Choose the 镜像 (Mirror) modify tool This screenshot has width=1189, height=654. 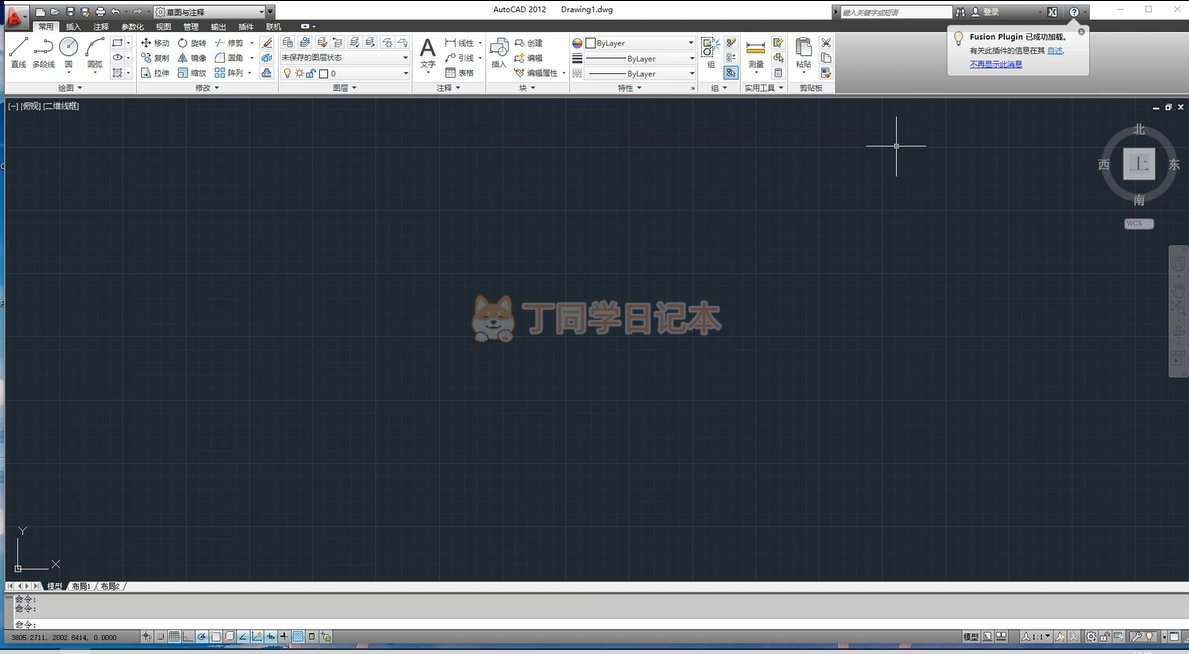pyautogui.click(x=191, y=58)
